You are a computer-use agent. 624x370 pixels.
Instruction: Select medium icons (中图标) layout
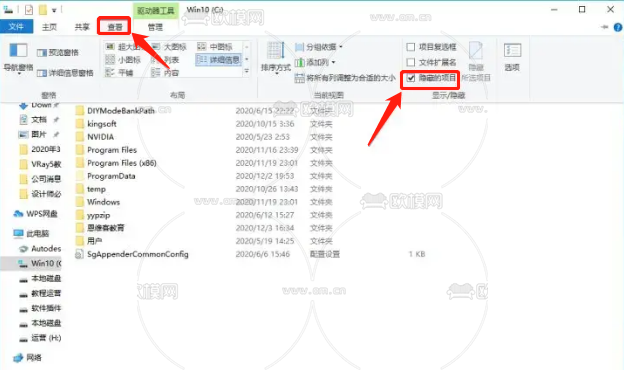[x=215, y=47]
